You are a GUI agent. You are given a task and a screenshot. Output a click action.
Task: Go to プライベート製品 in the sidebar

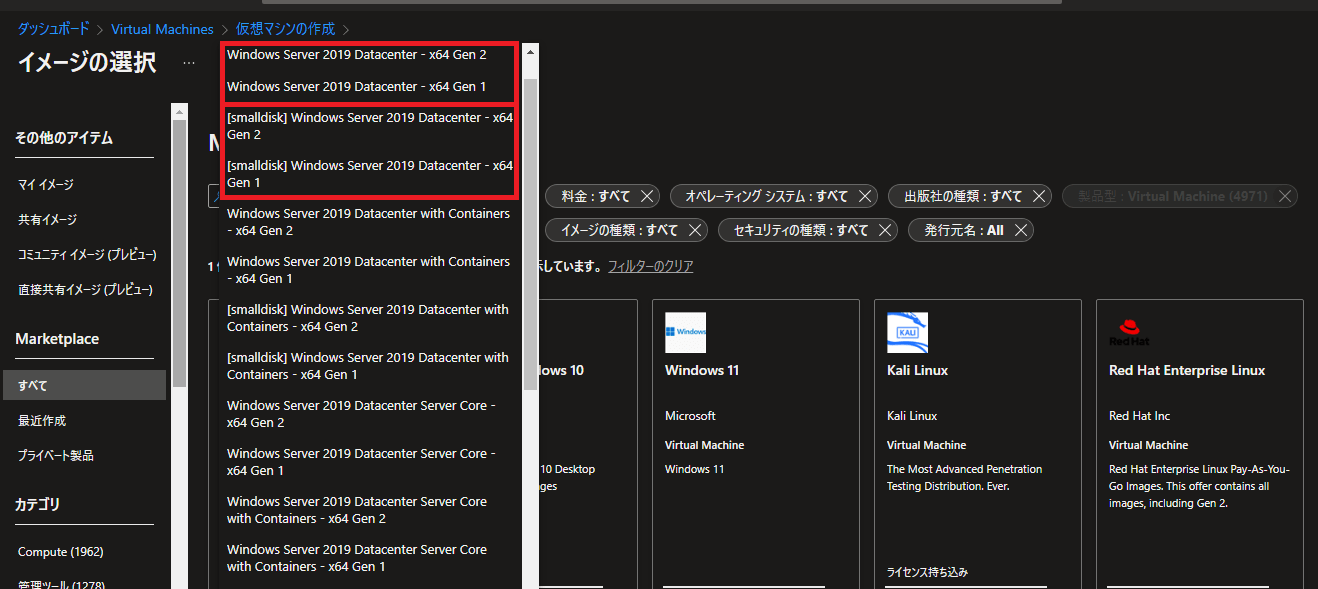pos(56,456)
